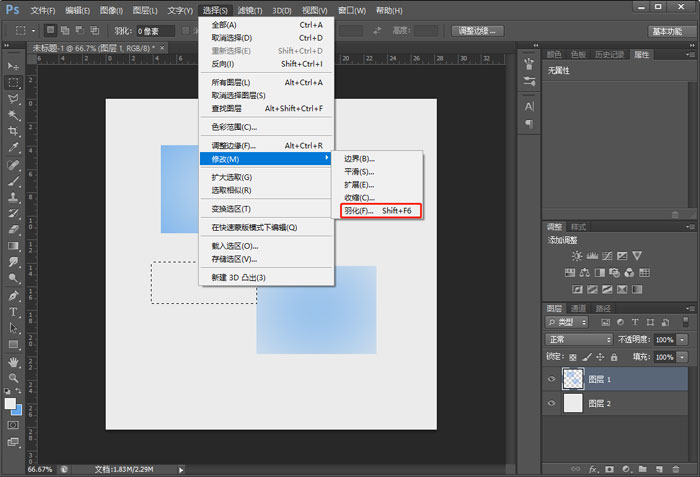This screenshot has width=700, height=477.
Task: Select the Gradient tool
Action: [x=13, y=246]
